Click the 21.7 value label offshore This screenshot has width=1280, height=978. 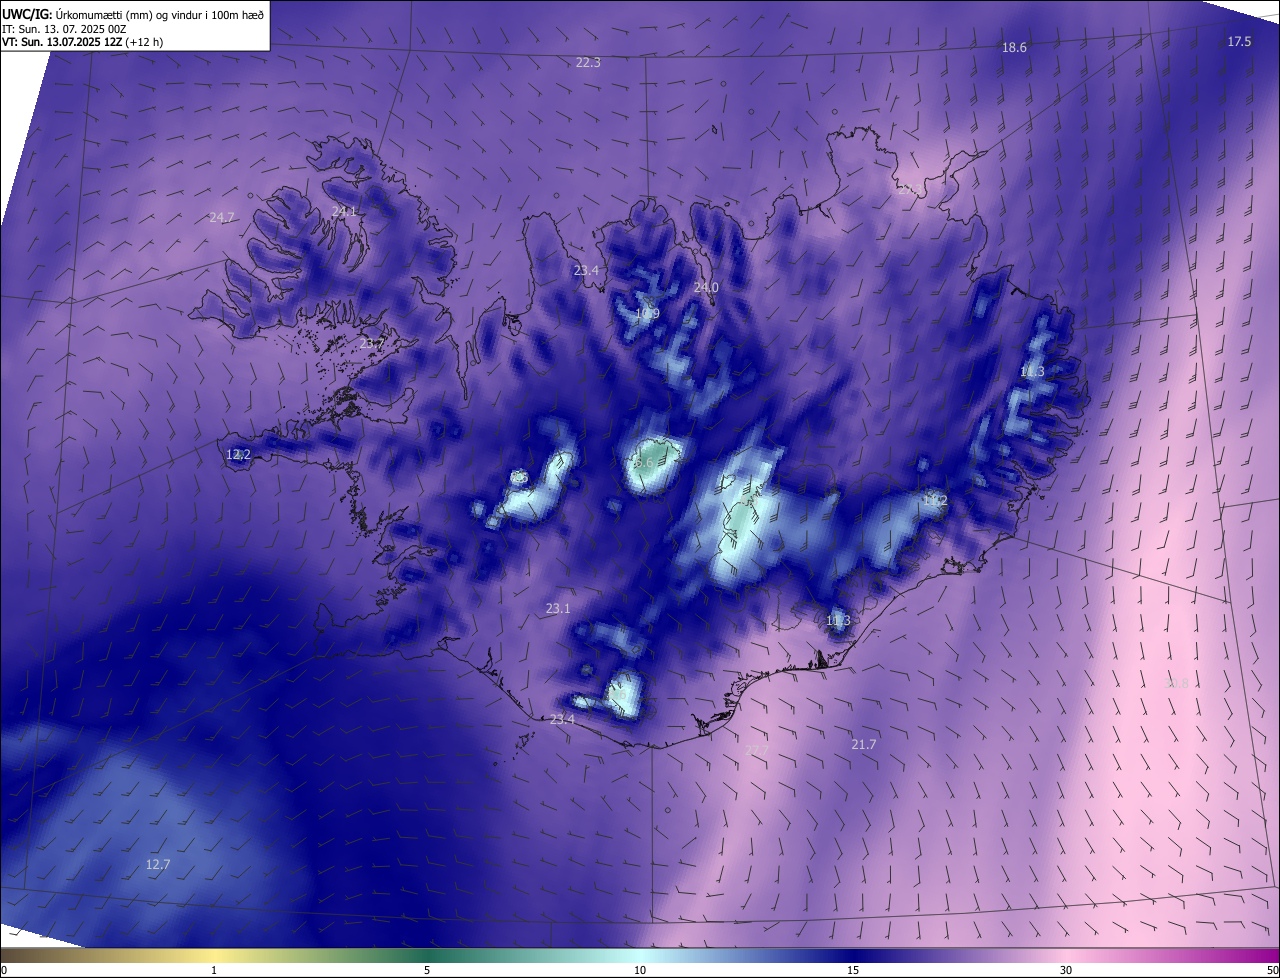click(x=863, y=745)
